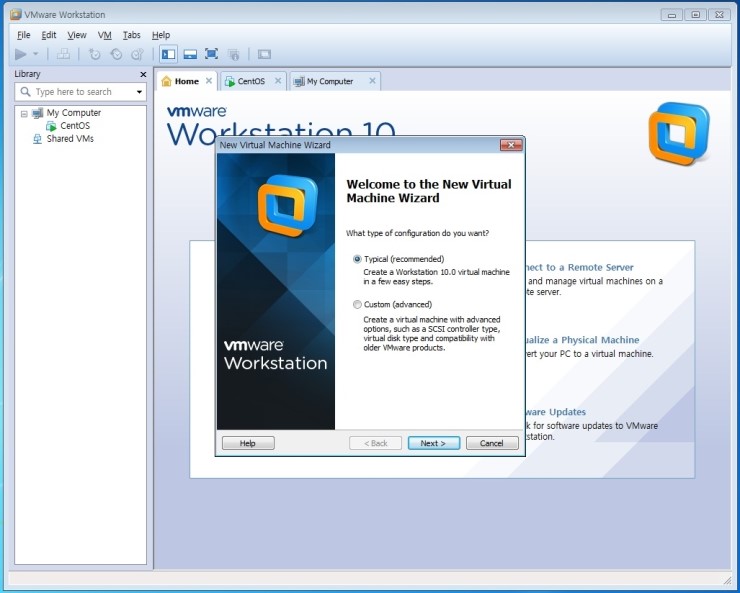Click the My Computer icon in Library tree
The image size is (740, 593).
tap(37, 113)
